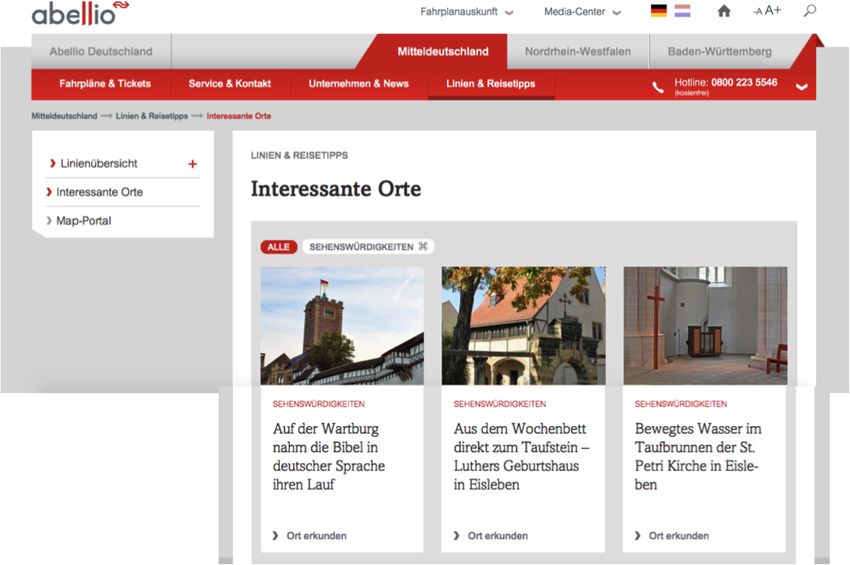Image resolution: width=850 pixels, height=565 pixels.
Task: Go to homepage via house icon
Action: [x=724, y=11]
